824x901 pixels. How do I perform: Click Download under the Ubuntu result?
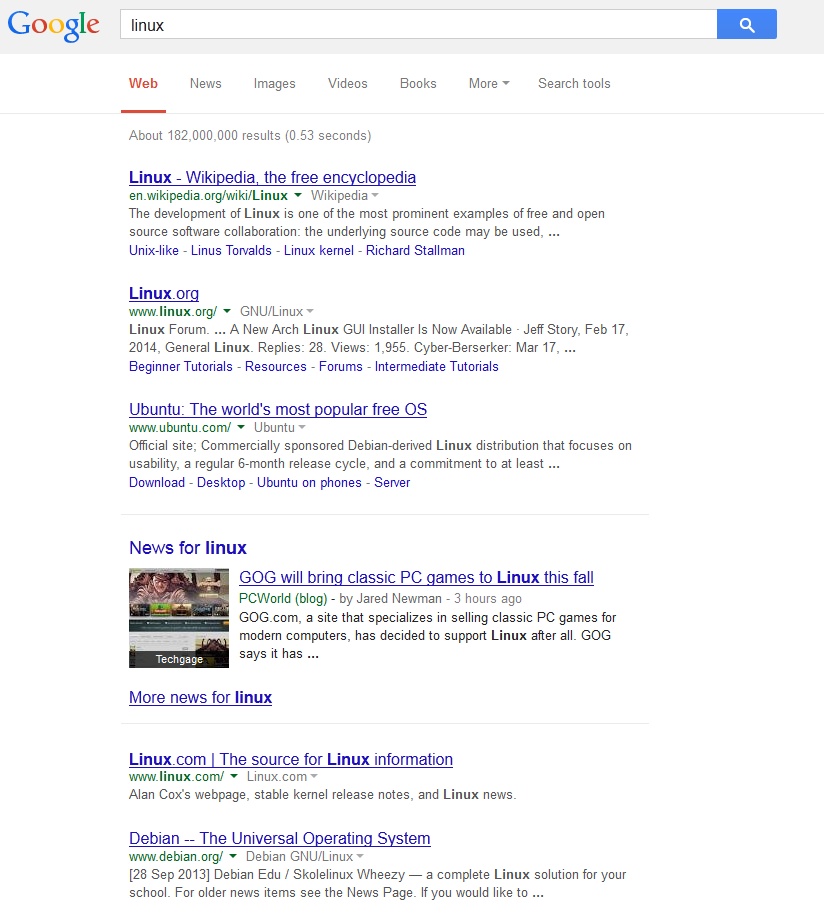156,482
